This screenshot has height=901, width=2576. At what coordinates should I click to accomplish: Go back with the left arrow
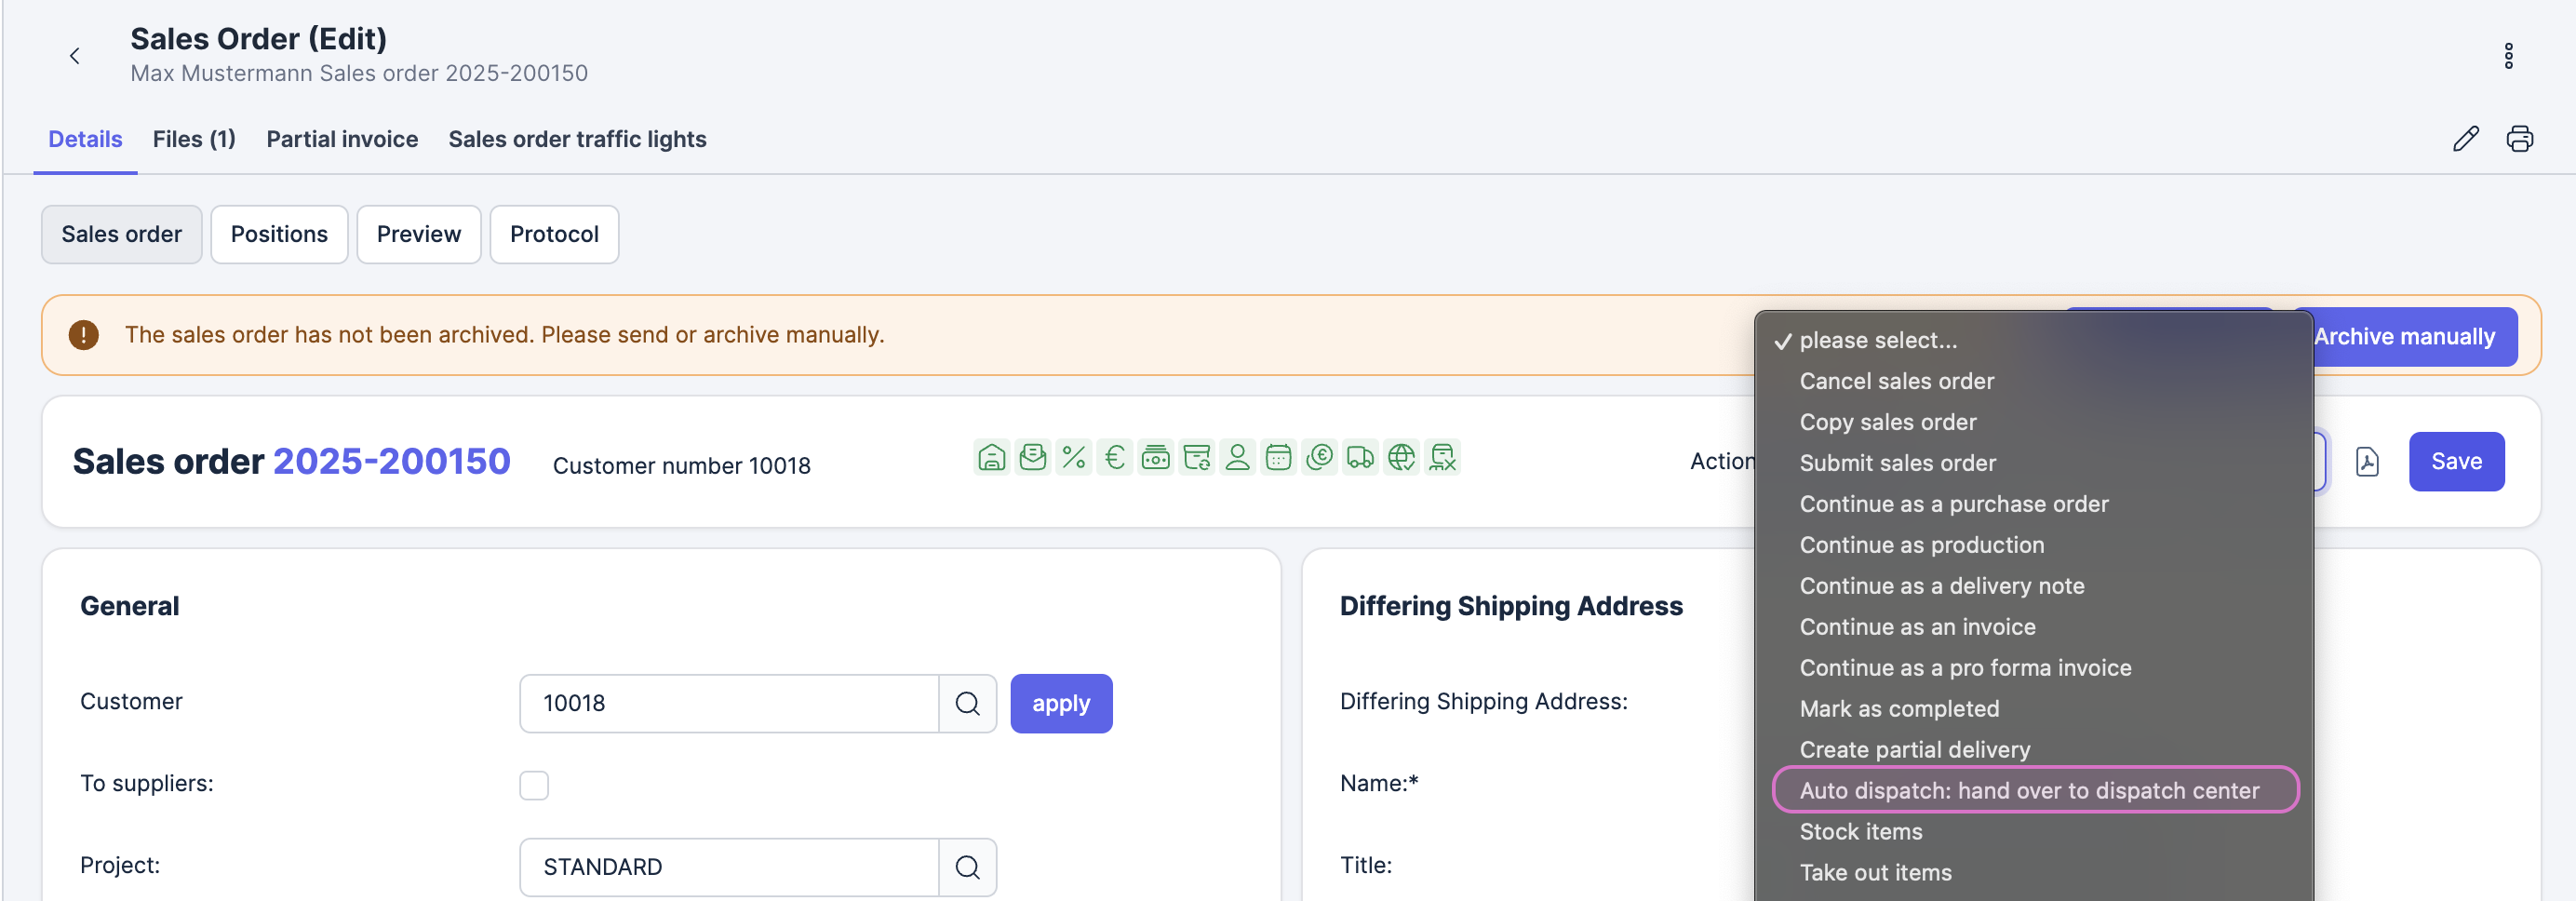75,56
